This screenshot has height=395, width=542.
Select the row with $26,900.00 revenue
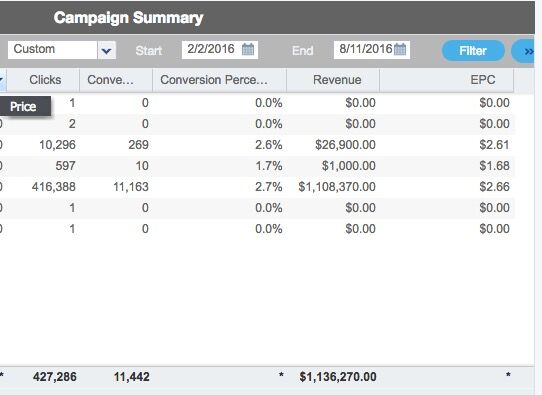[257, 145]
